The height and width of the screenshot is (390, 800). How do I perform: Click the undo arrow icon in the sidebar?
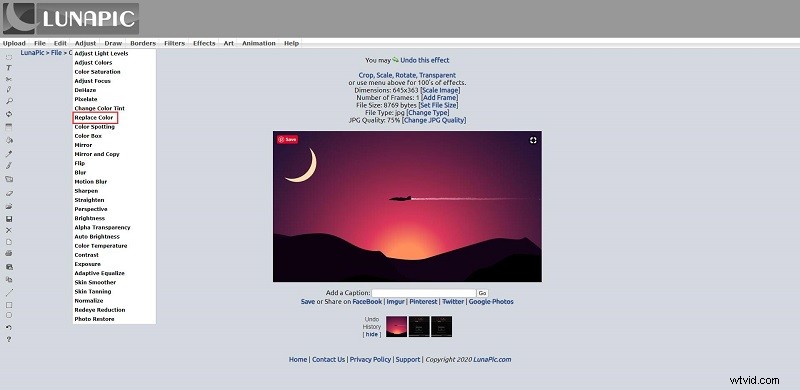pos(9,328)
